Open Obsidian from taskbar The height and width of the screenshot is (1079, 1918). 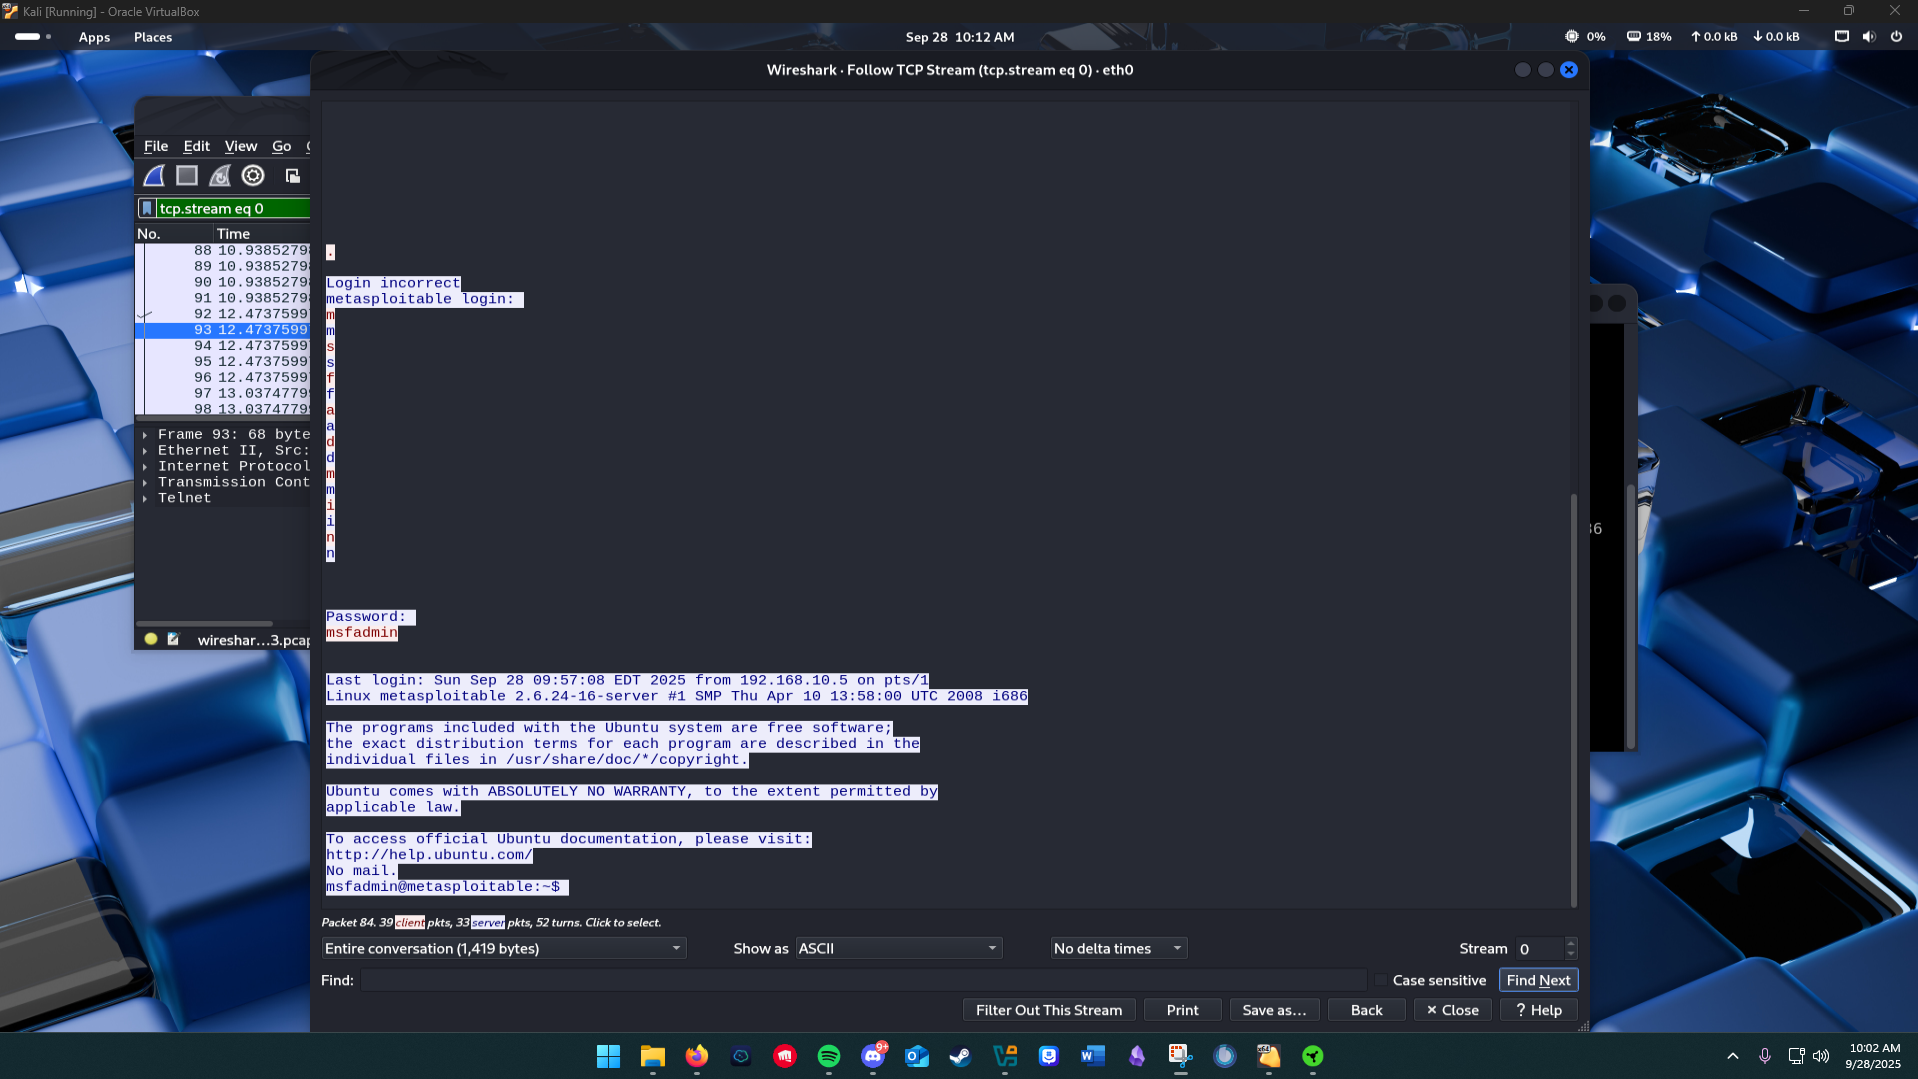click(x=1137, y=1056)
